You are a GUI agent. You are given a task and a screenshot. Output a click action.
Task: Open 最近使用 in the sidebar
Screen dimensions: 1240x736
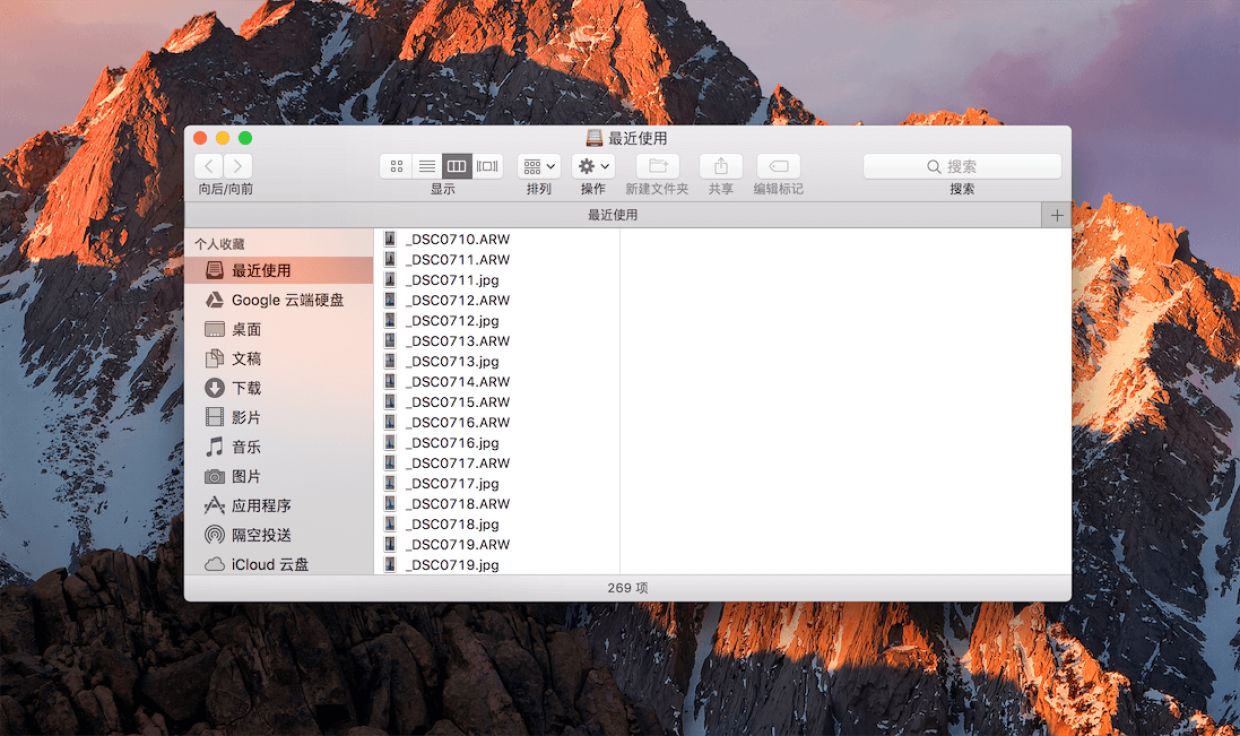[x=279, y=270]
